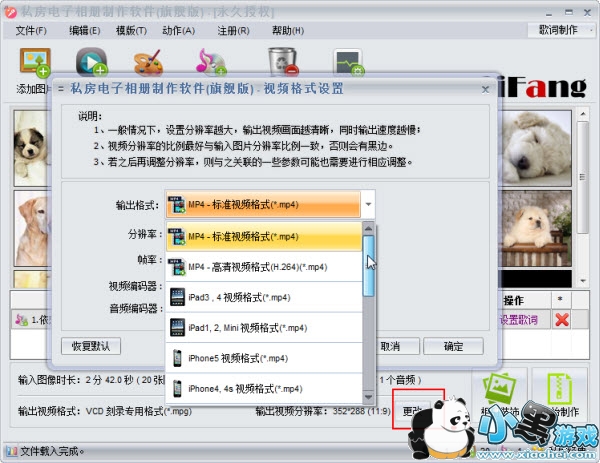The height and width of the screenshot is (463, 600).
Task: Select MP4 - 标准视频格式(*.mp4) list option
Action: [x=264, y=236]
